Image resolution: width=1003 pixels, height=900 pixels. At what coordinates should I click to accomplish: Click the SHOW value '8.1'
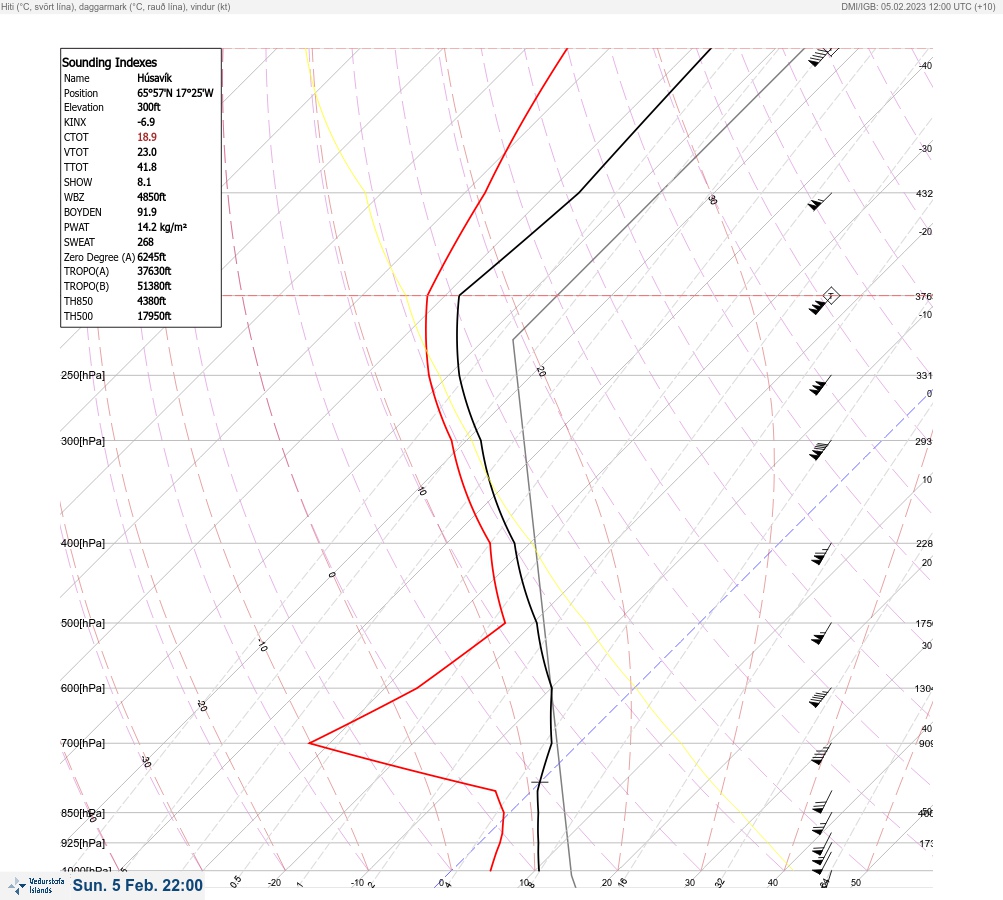tap(144, 182)
